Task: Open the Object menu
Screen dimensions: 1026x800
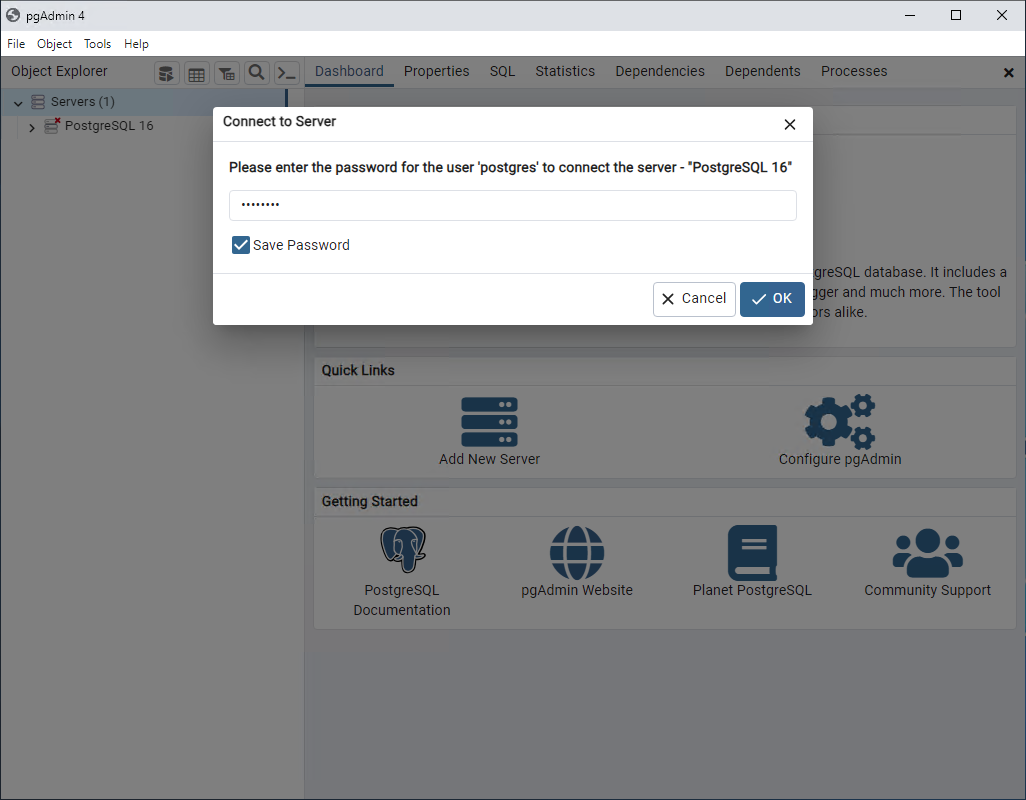Action: (x=54, y=44)
